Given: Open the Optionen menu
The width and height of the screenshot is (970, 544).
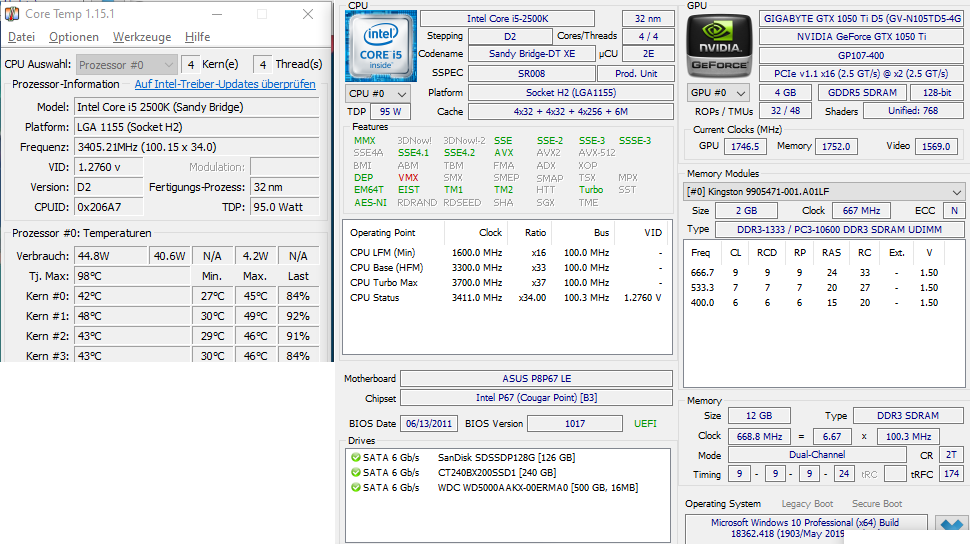Looking at the screenshot, I should [x=74, y=37].
